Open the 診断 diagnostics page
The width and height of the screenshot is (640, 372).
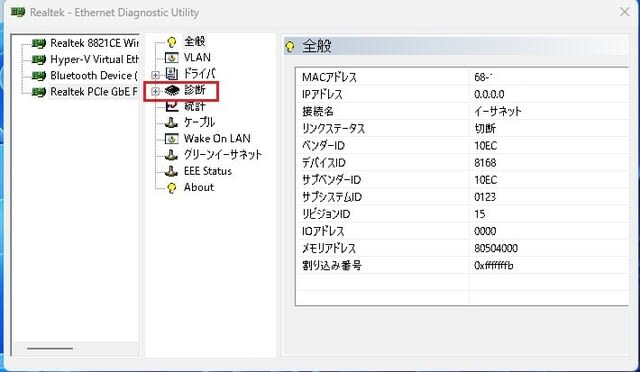click(195, 90)
